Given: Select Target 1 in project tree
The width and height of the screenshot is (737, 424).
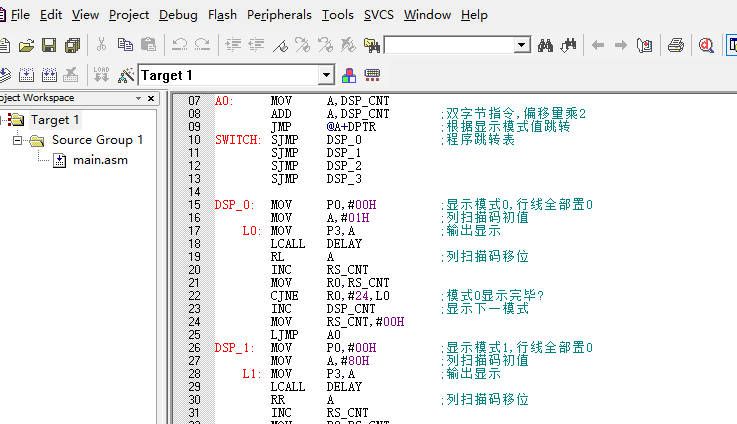Looking at the screenshot, I should pyautogui.click(x=55, y=120).
